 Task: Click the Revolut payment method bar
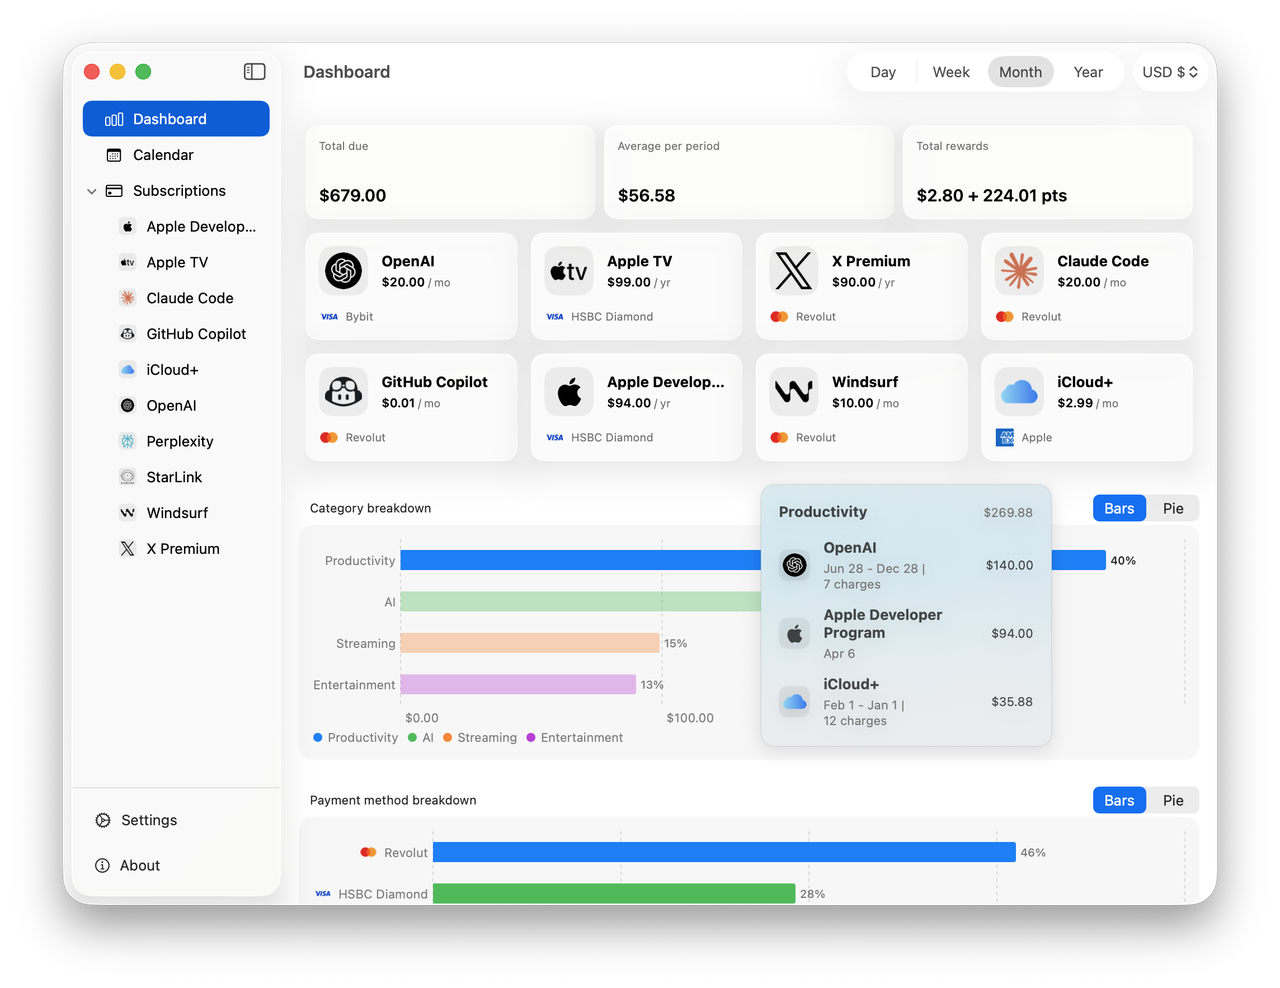pyautogui.click(x=723, y=852)
